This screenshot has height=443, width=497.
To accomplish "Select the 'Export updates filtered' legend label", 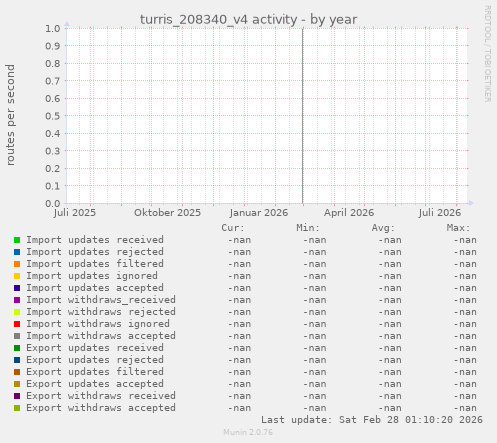I will [x=95, y=372].
